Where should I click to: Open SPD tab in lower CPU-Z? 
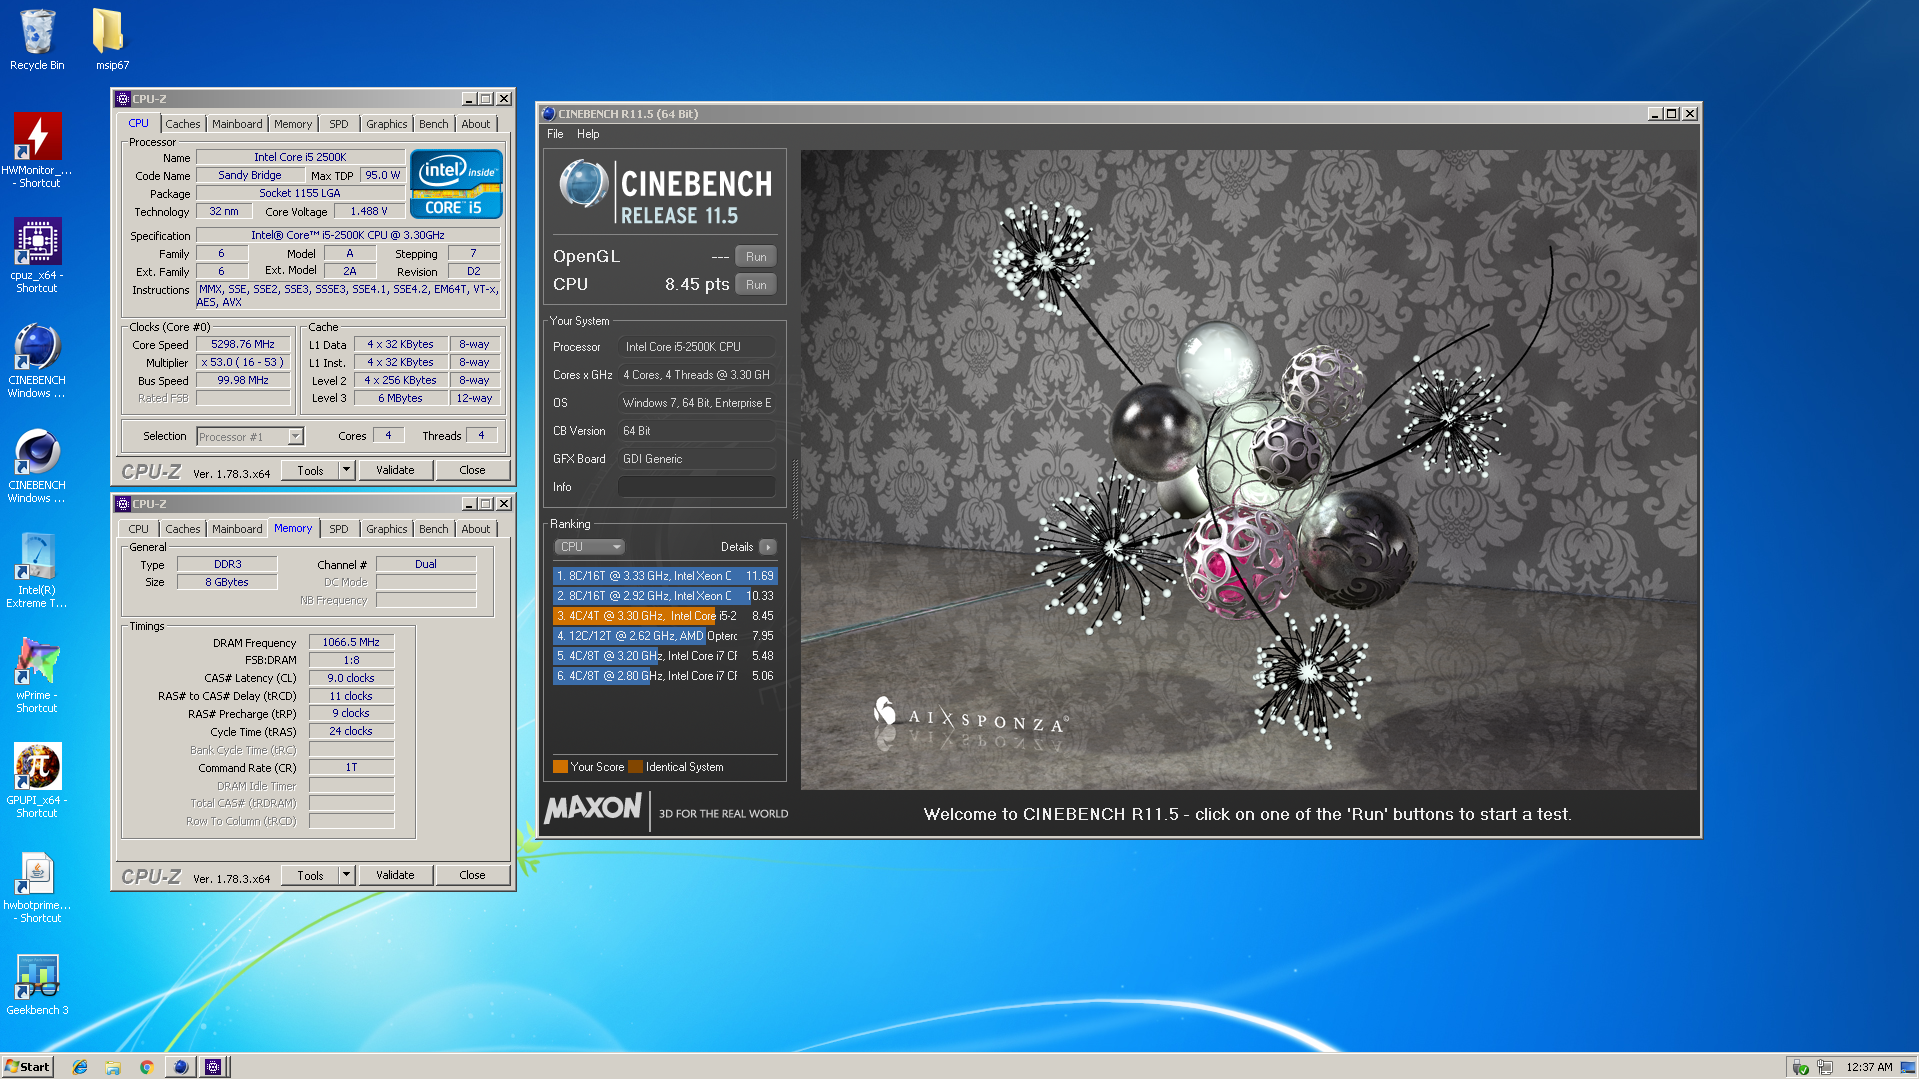[x=339, y=529]
